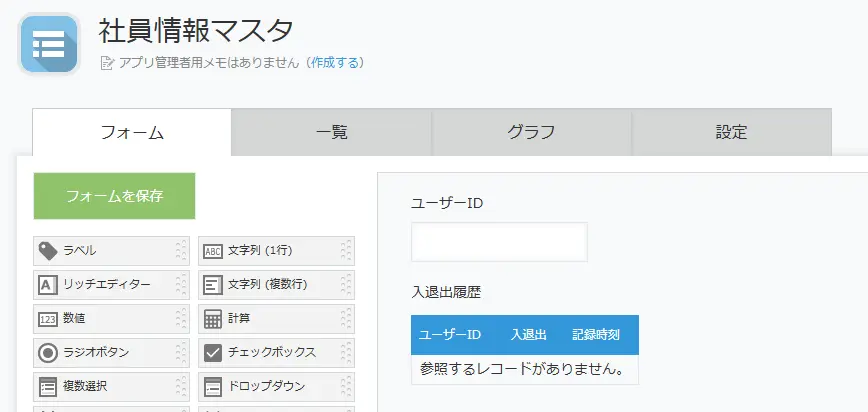The image size is (868, 412).
Task: Pick the リッチエディター field icon
Action: pyautogui.click(x=48, y=285)
